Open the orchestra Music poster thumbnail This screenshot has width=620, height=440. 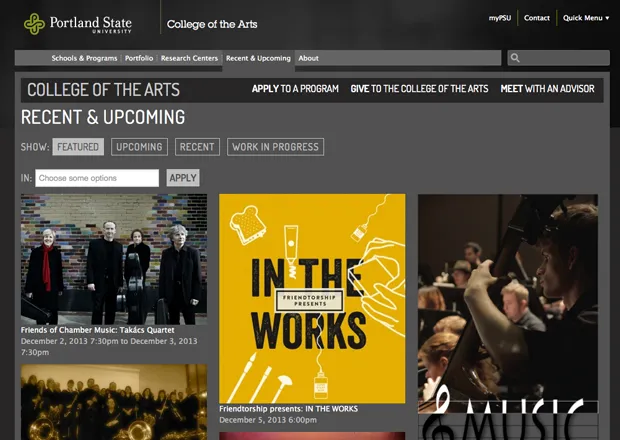[508, 317]
